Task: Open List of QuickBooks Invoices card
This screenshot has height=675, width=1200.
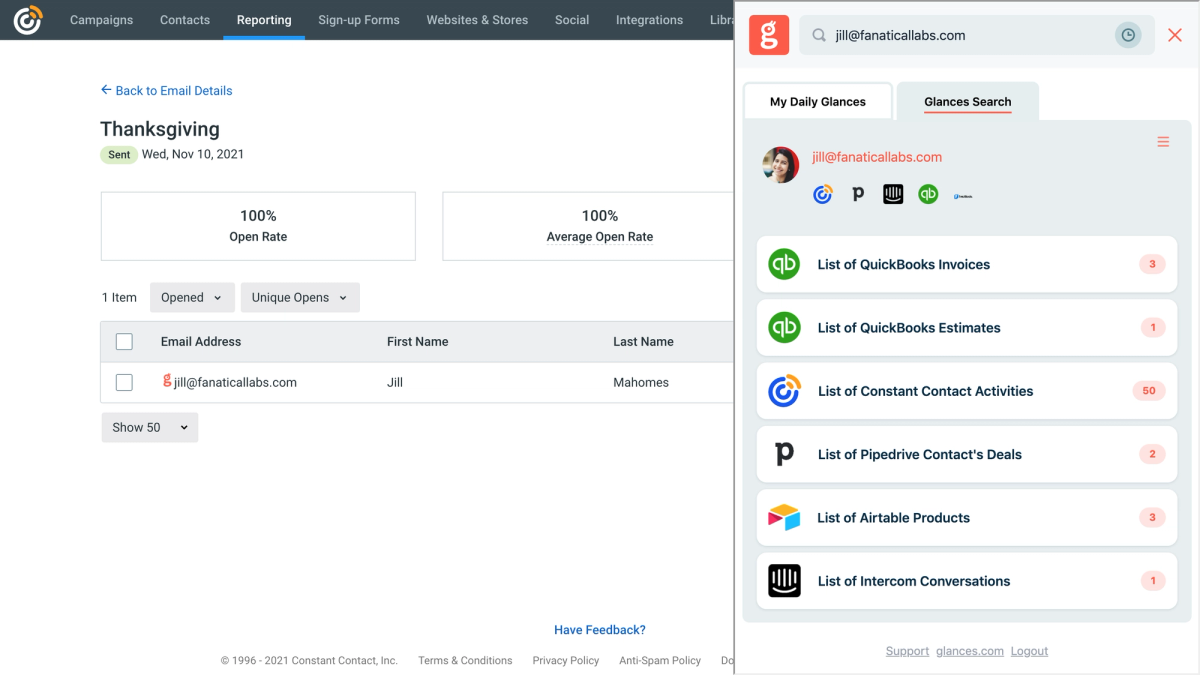Action: click(x=967, y=264)
